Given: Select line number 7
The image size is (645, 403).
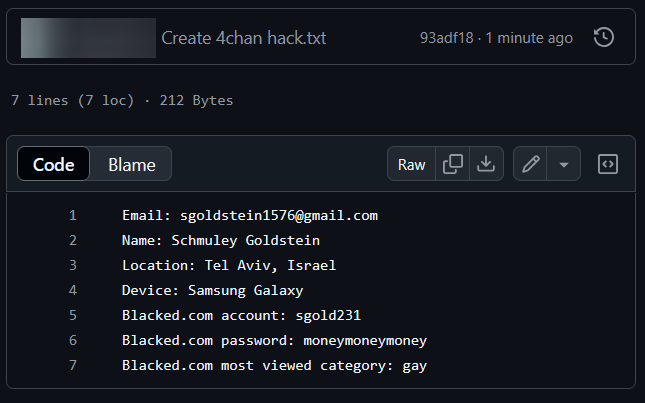Looking at the screenshot, I should coord(73,365).
